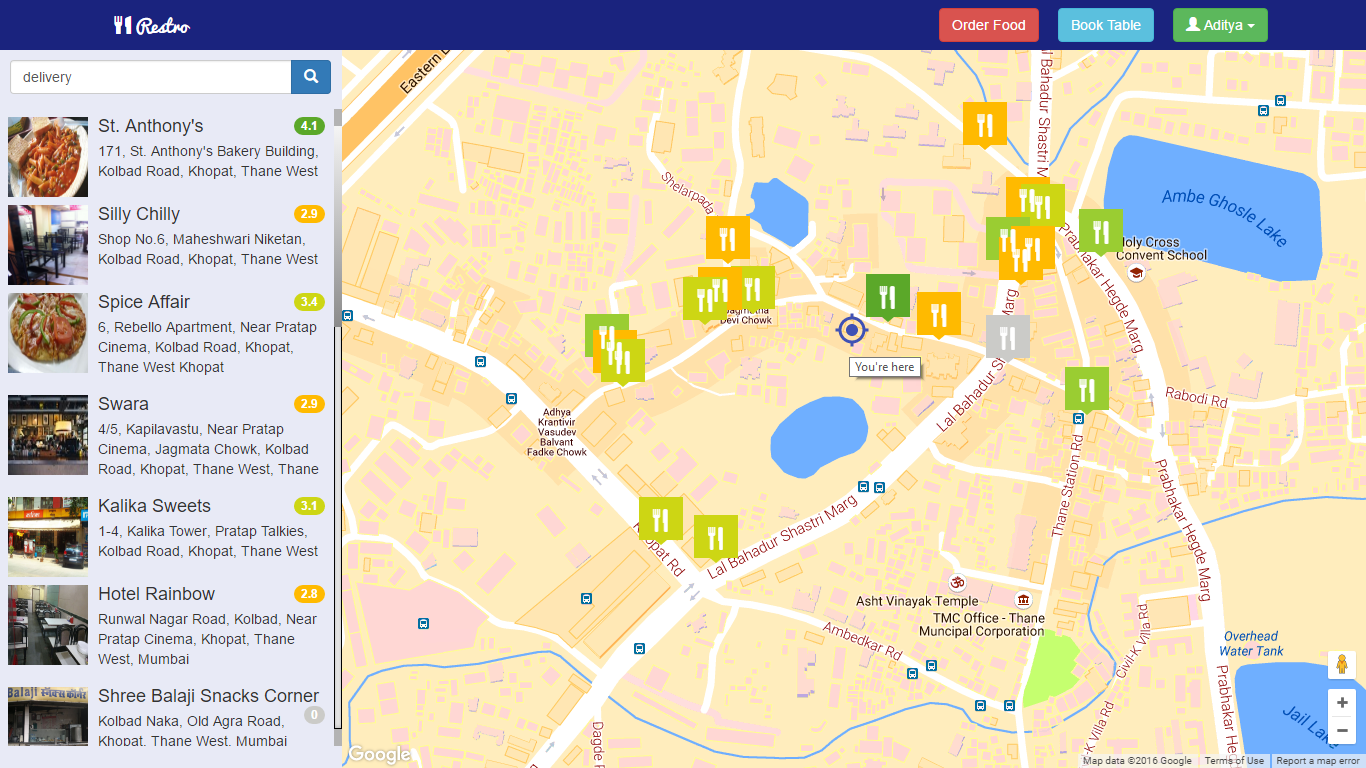Select the dark green restaurant marker
Viewport: 1366px width, 768px height.
coord(887,297)
